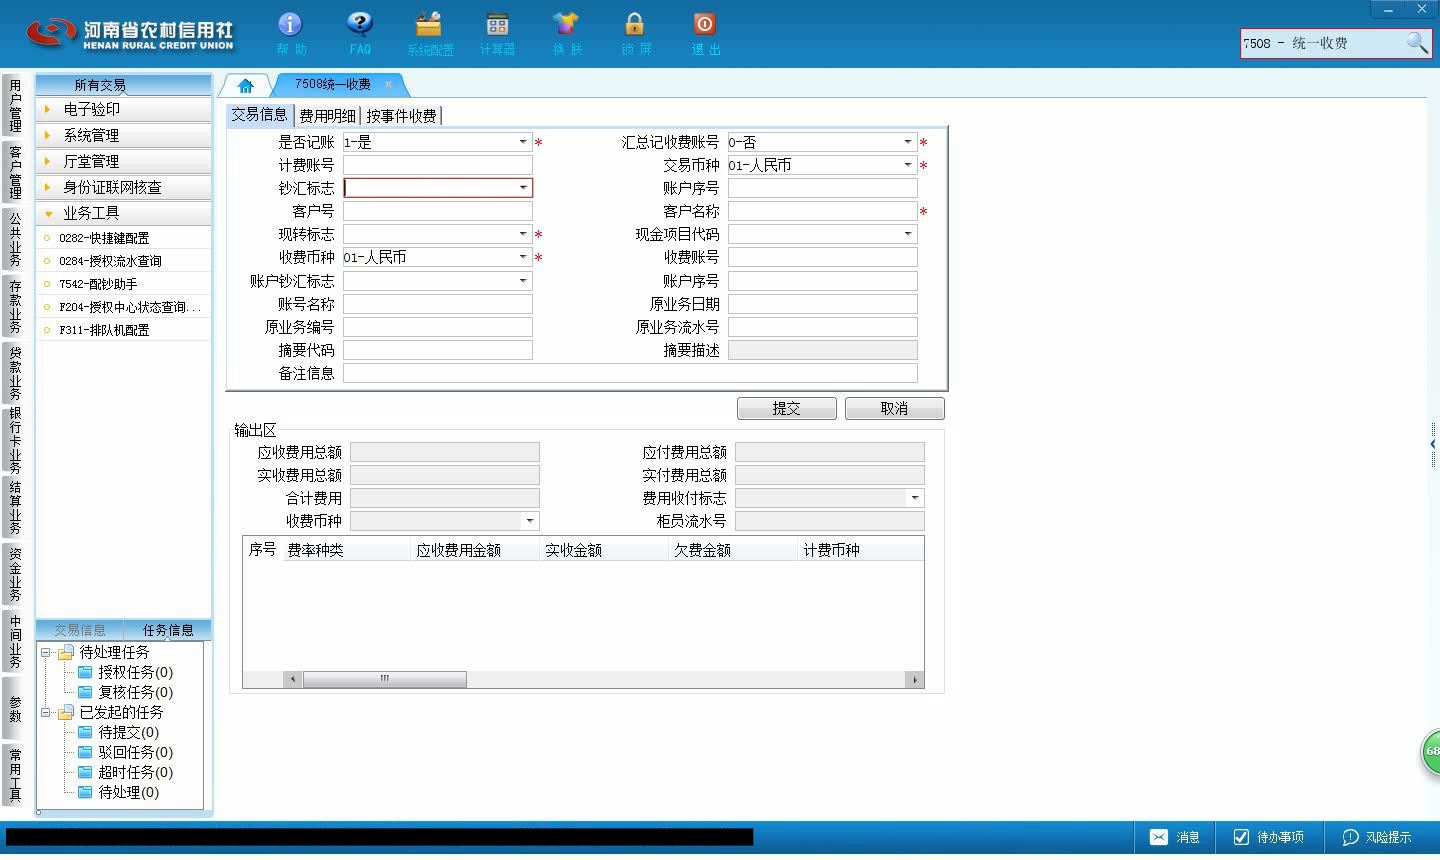The width and height of the screenshot is (1440, 860).
Task: Expand the 厅堂管理 menu group
Action: click(x=124, y=161)
